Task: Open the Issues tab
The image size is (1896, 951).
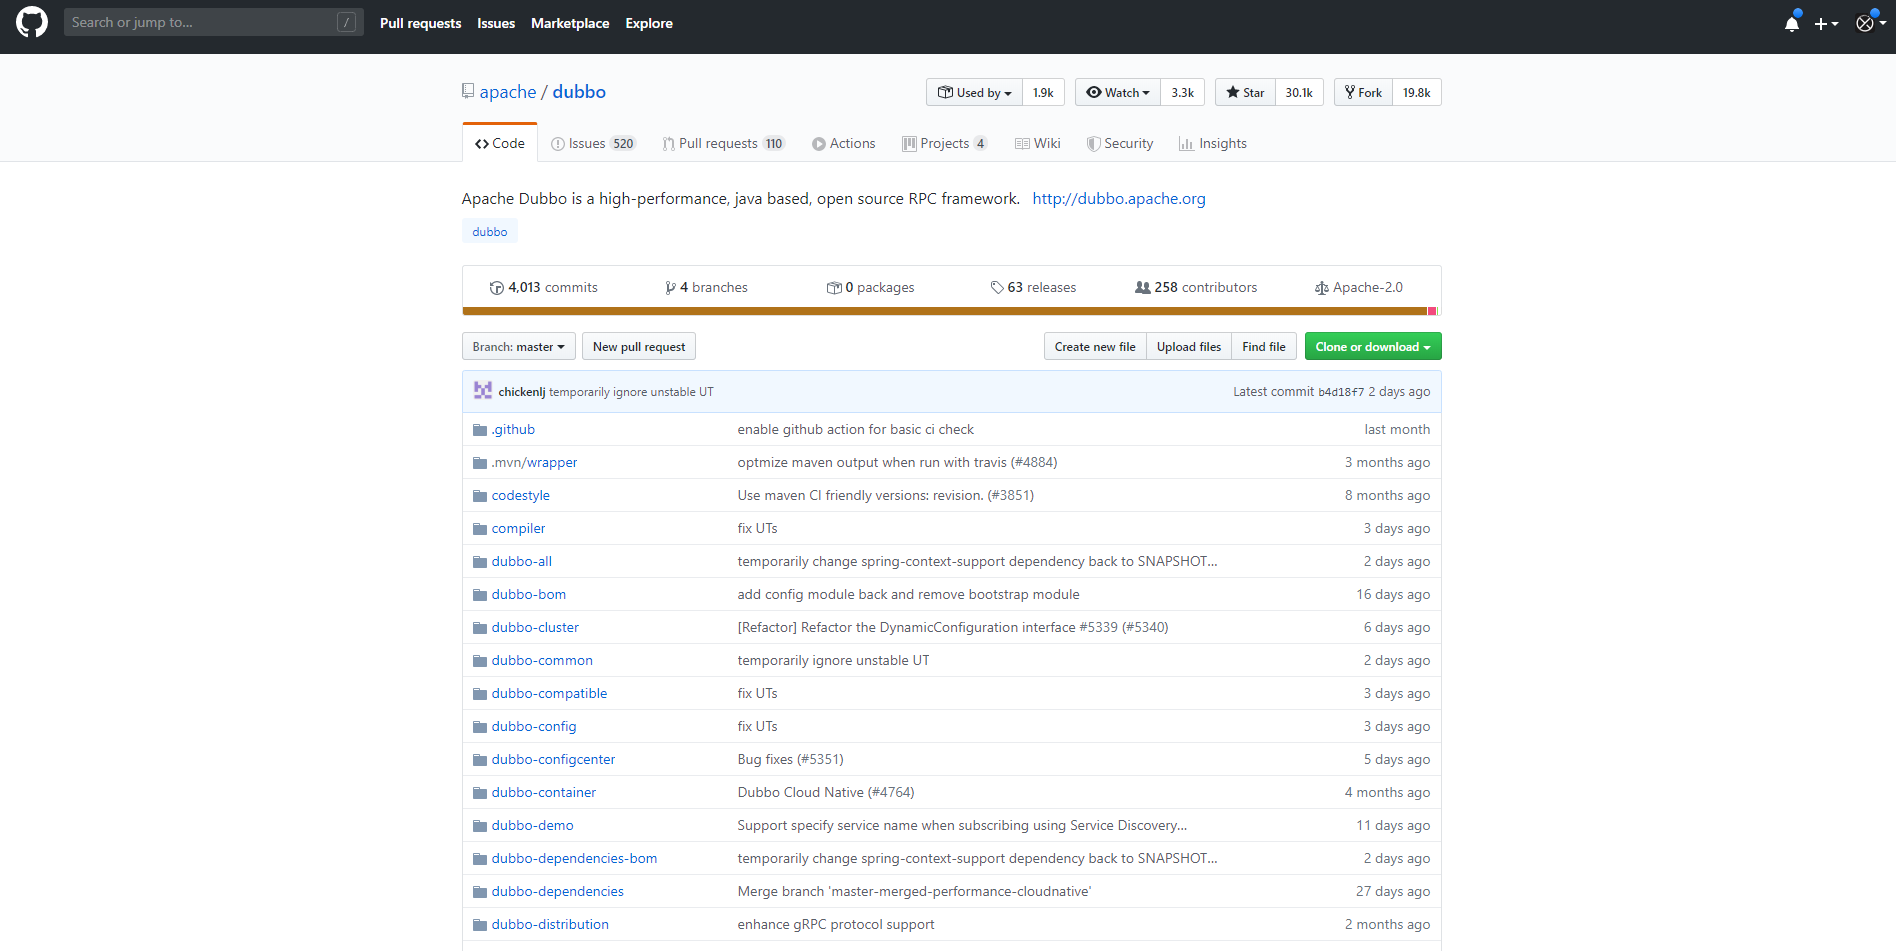Action: click(593, 144)
